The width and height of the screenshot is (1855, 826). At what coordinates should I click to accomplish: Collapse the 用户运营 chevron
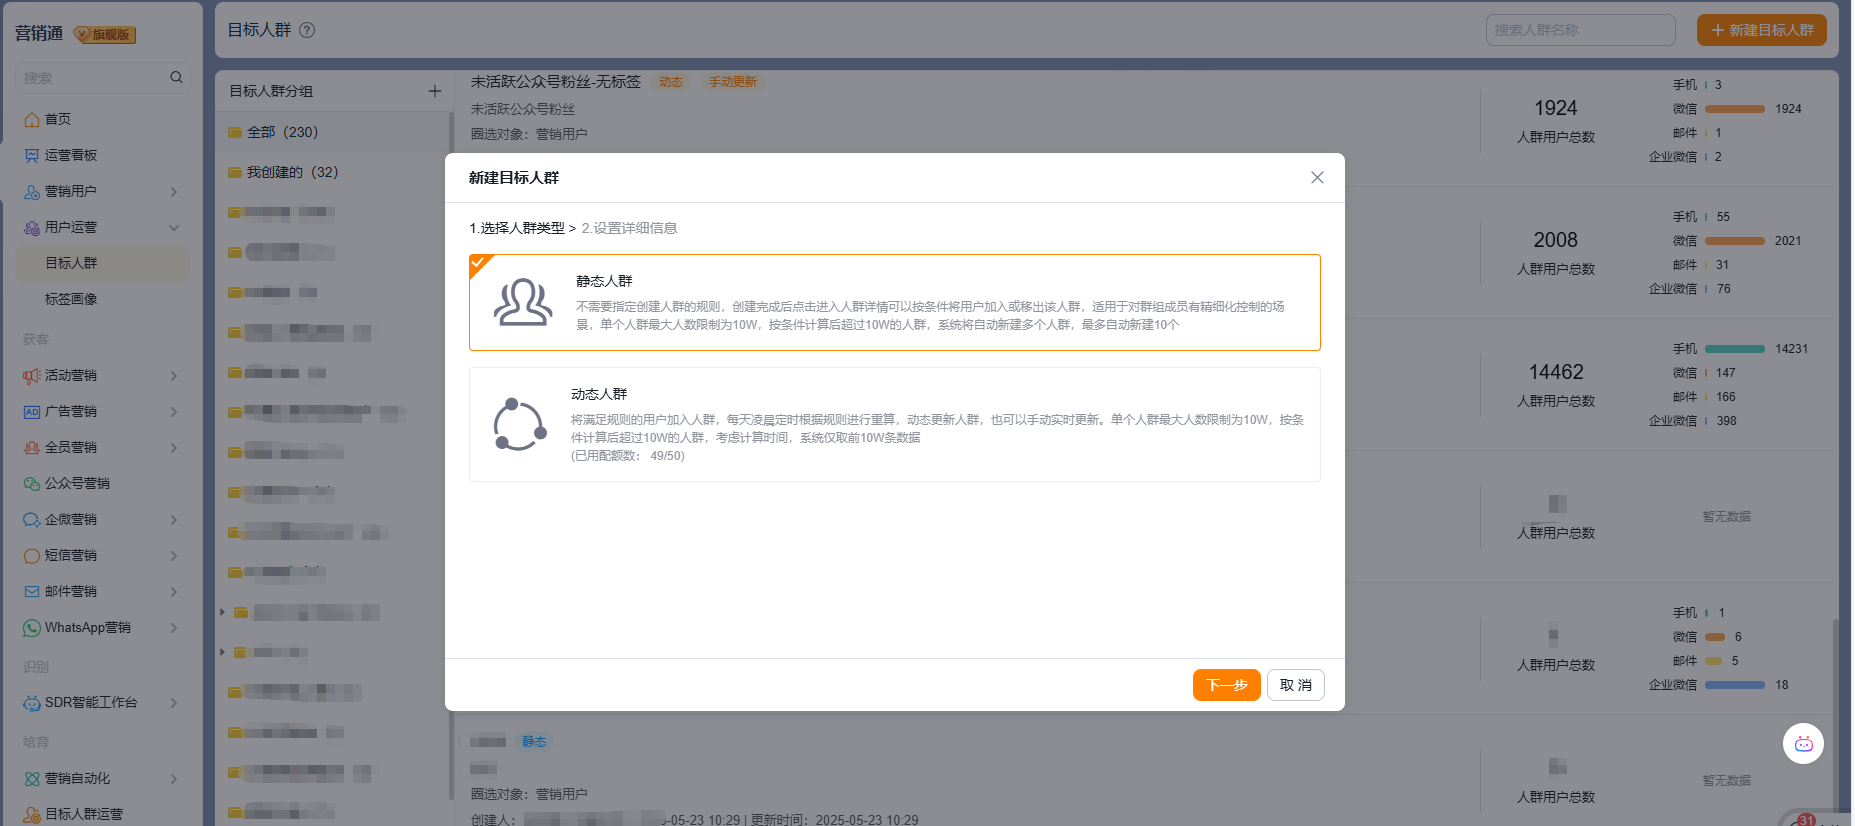point(174,227)
